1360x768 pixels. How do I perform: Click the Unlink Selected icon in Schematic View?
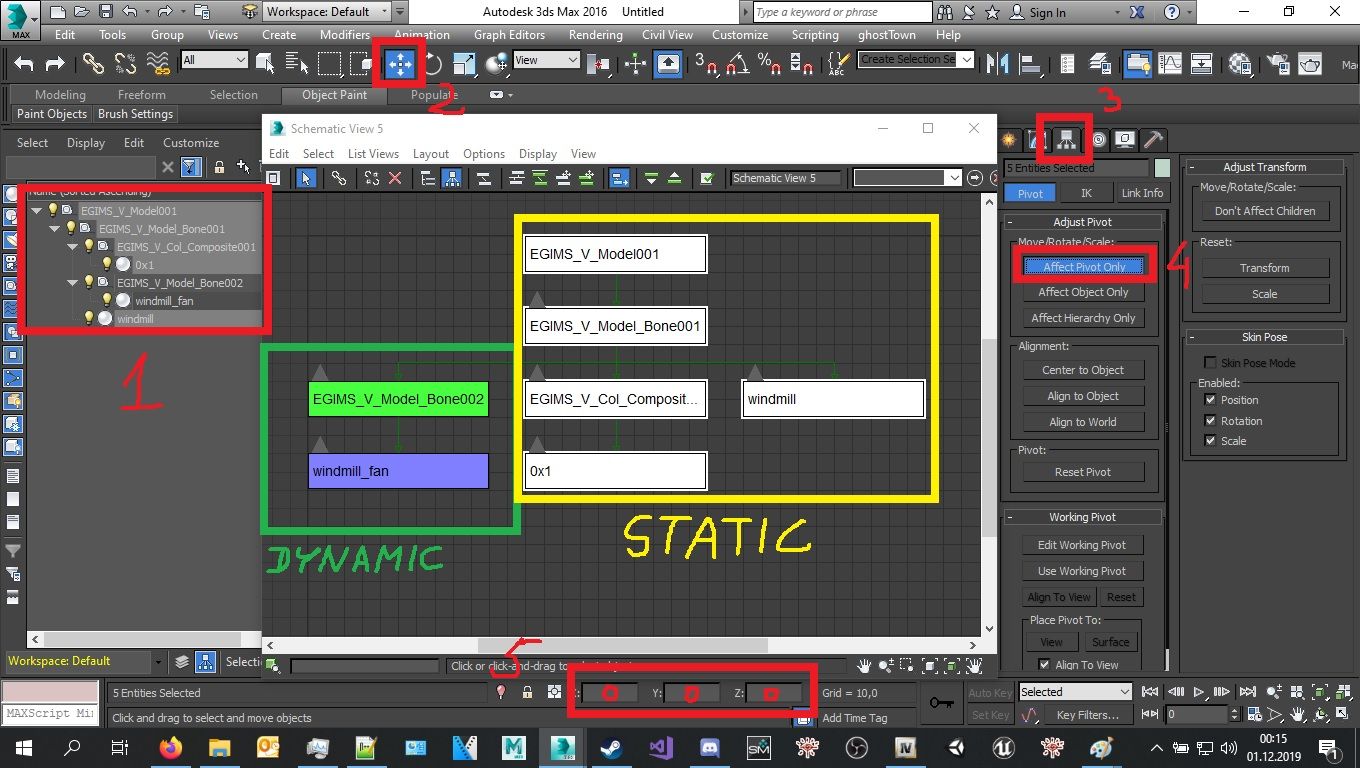click(x=372, y=178)
